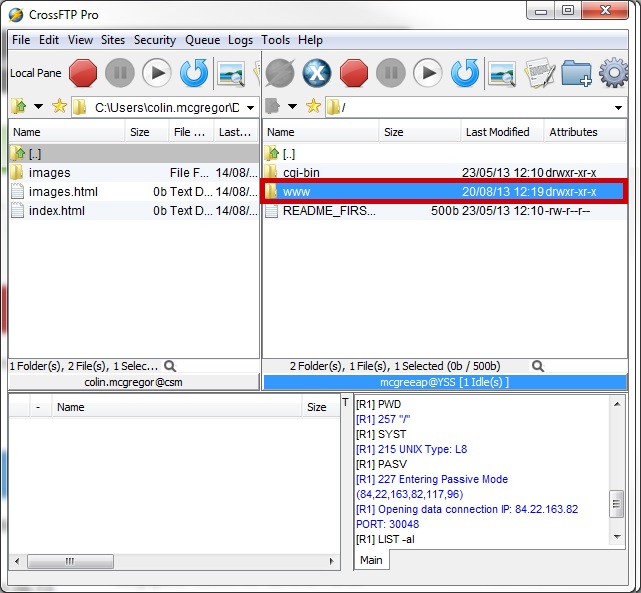Open settings via the gear icon

click(613, 73)
